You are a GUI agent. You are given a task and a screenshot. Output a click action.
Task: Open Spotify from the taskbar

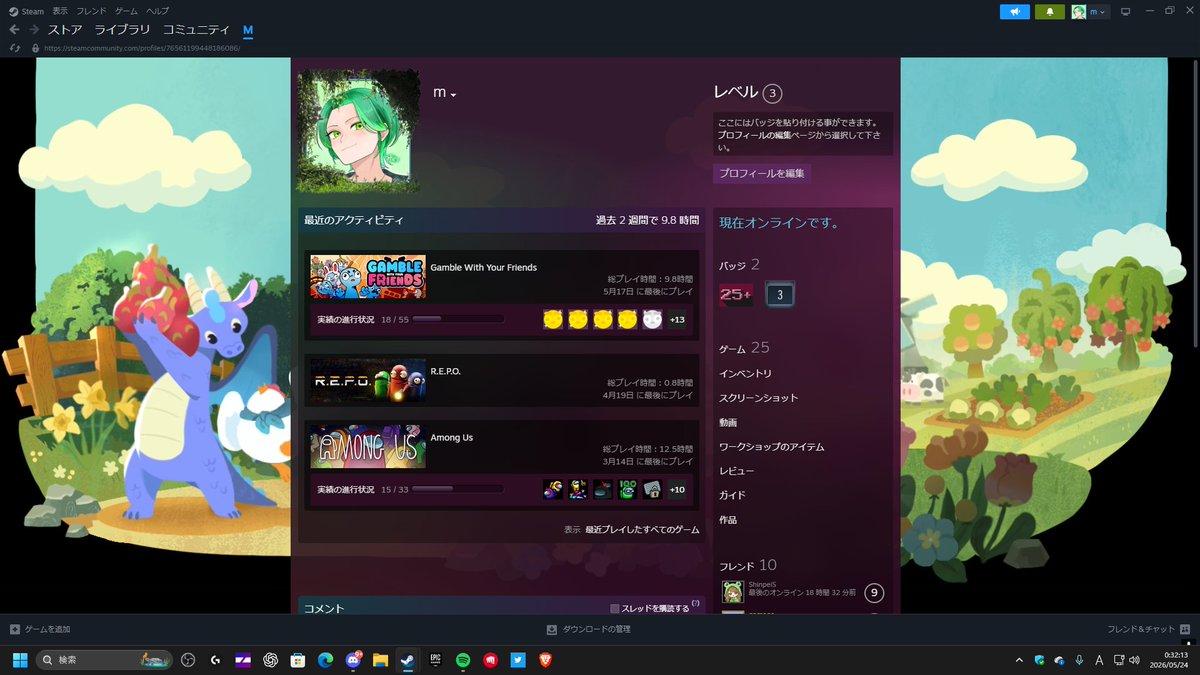click(463, 660)
